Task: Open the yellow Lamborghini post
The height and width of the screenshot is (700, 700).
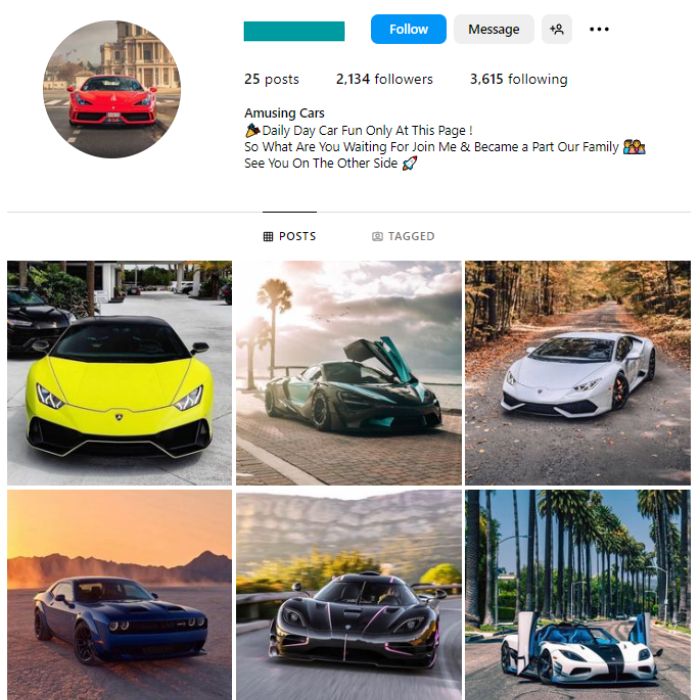Action: tap(120, 373)
